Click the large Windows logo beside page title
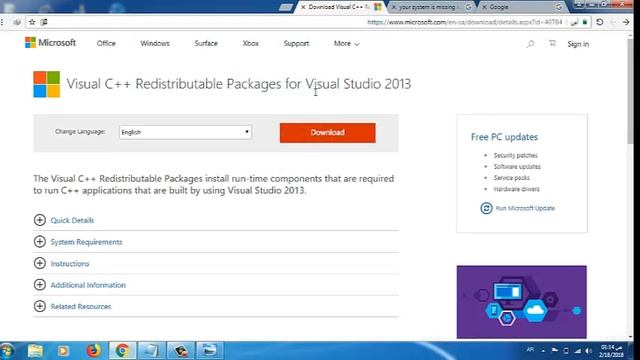Viewport: 640px width, 360px height. coord(47,84)
